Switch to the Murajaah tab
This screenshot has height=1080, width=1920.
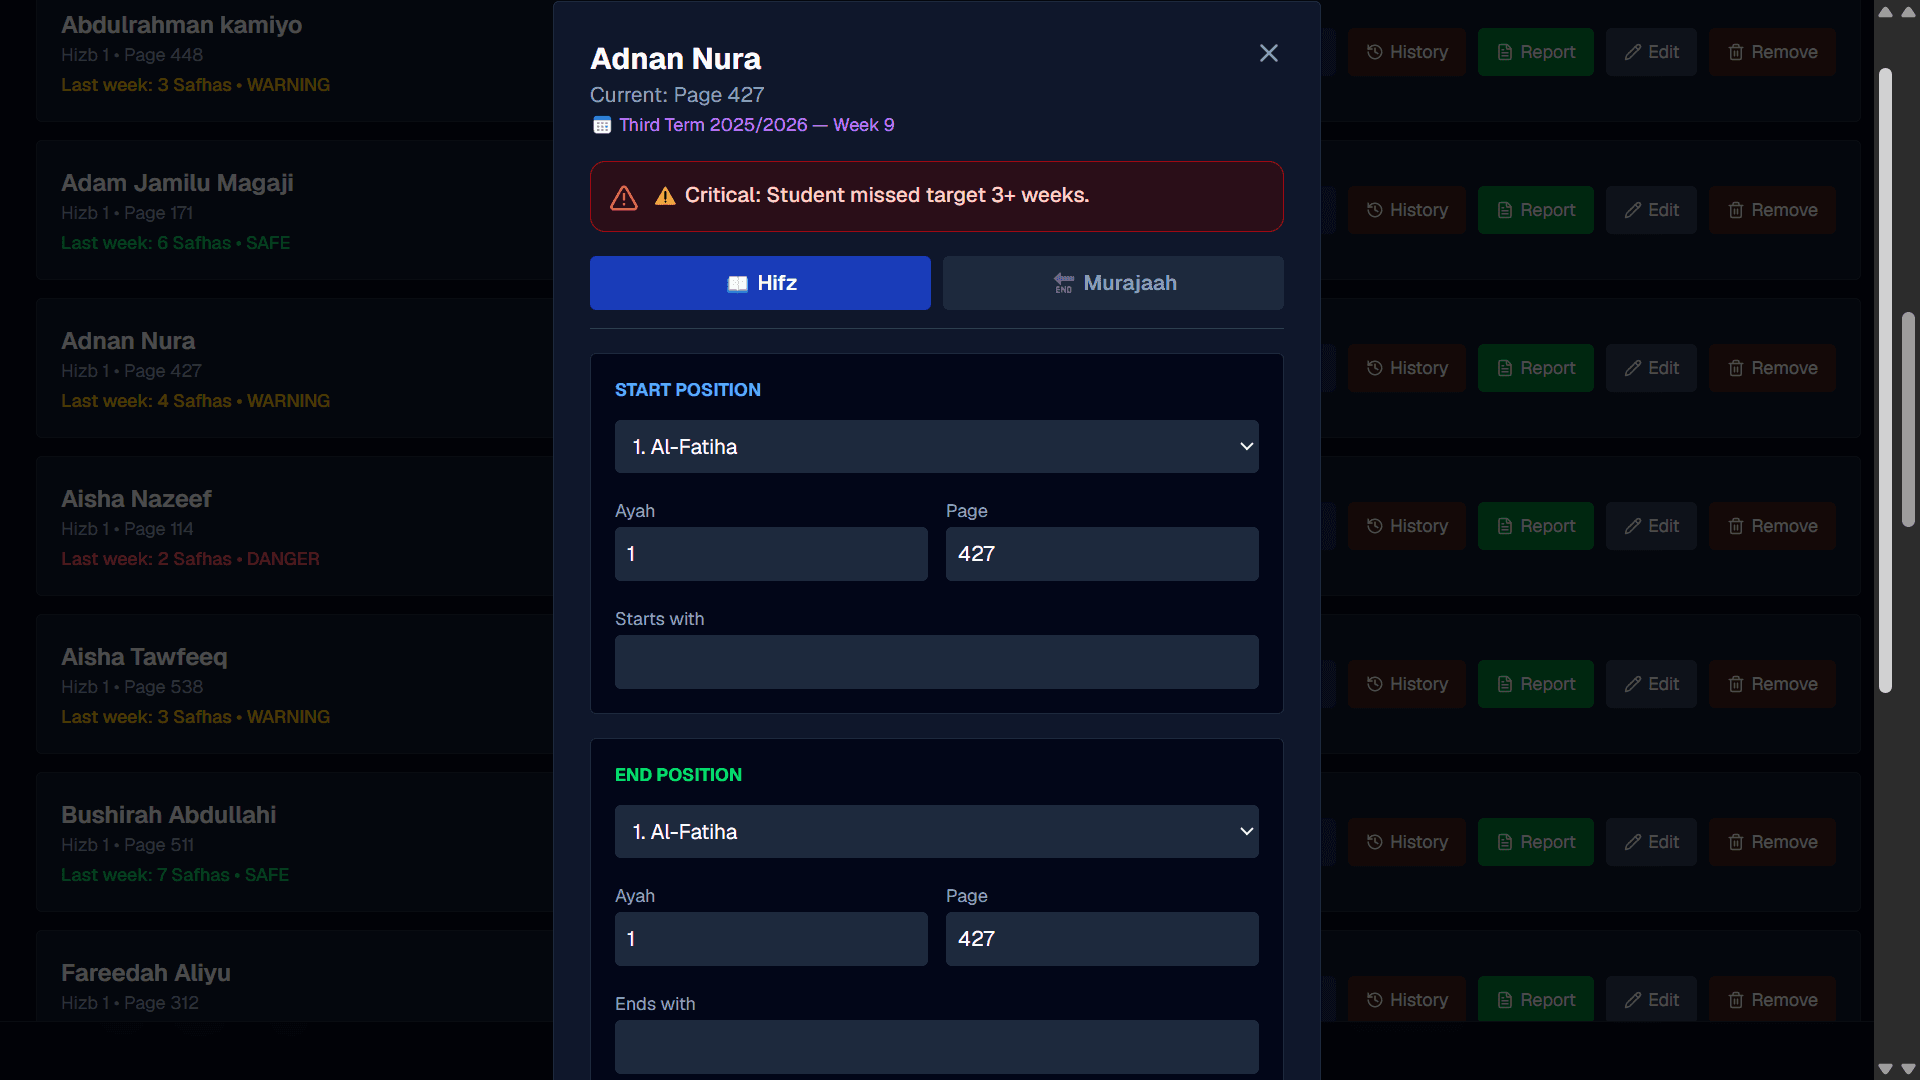coord(1113,283)
